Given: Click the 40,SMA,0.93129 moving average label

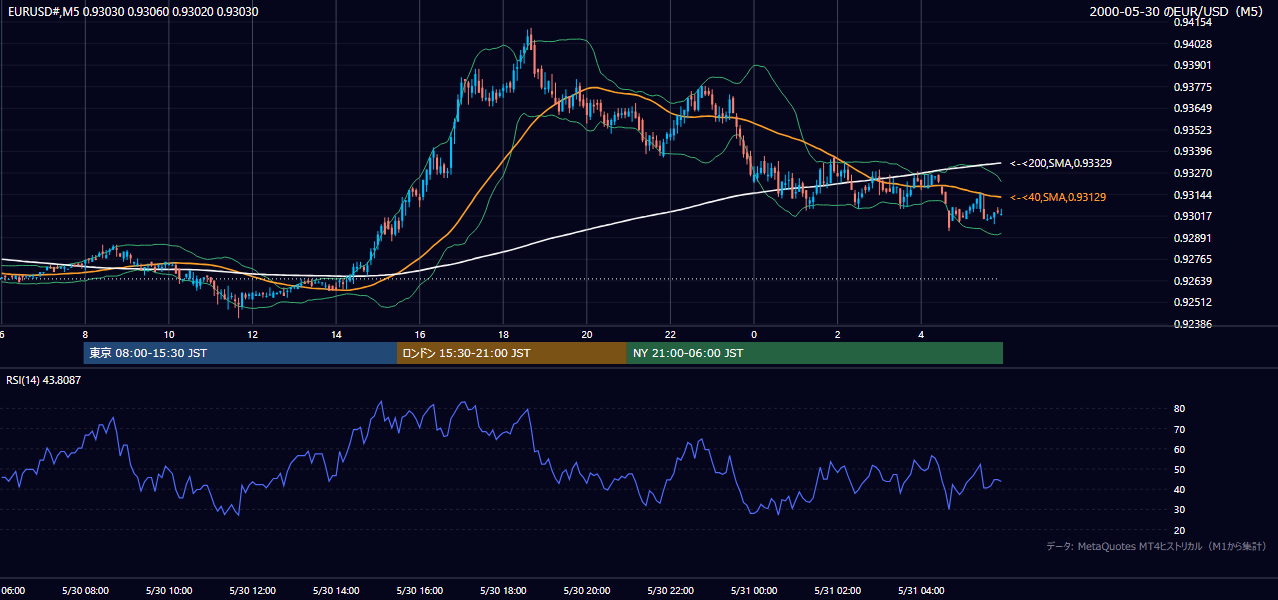Looking at the screenshot, I should [x=1058, y=197].
